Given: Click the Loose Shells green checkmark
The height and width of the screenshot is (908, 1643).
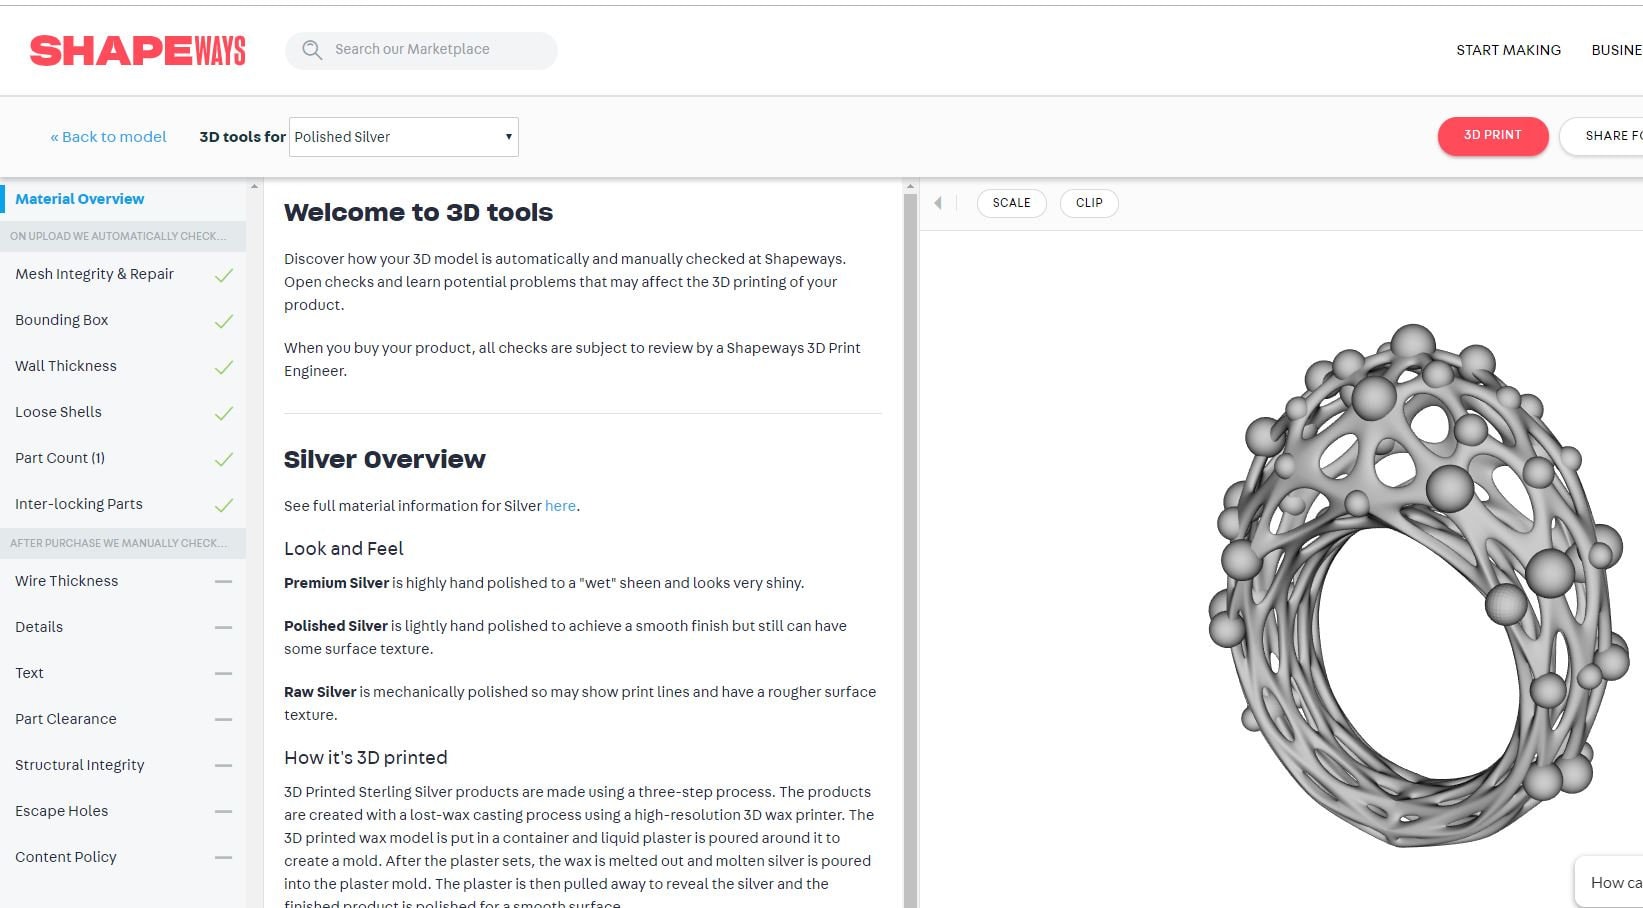Looking at the screenshot, I should (224, 413).
